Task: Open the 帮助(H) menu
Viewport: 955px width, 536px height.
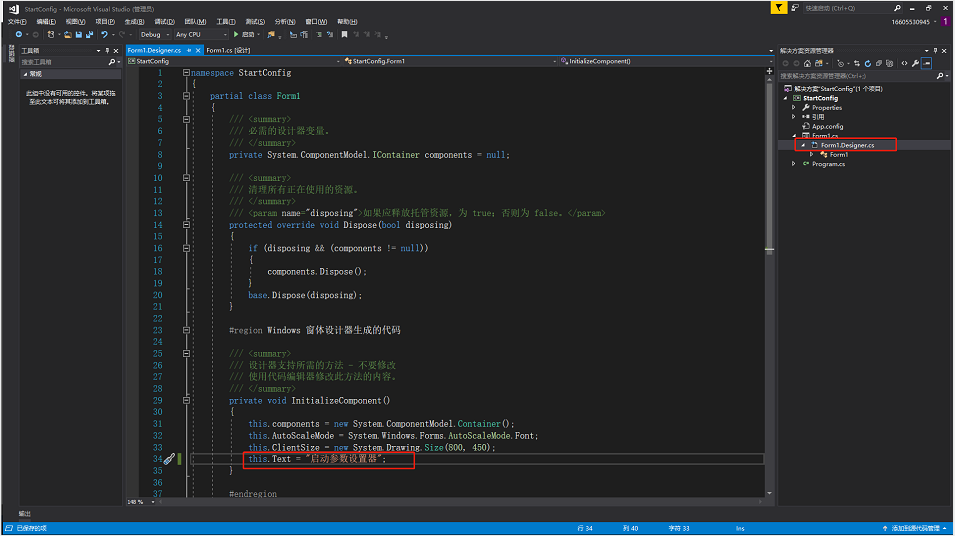Action: tap(347, 21)
